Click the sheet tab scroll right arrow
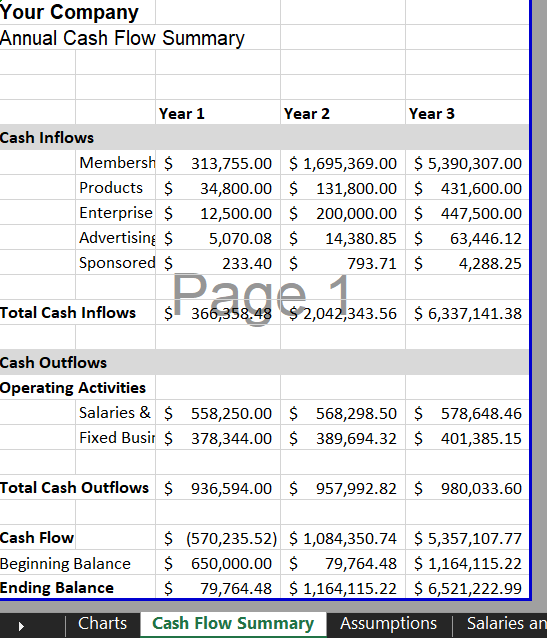The width and height of the screenshot is (547, 638). (x=21, y=626)
